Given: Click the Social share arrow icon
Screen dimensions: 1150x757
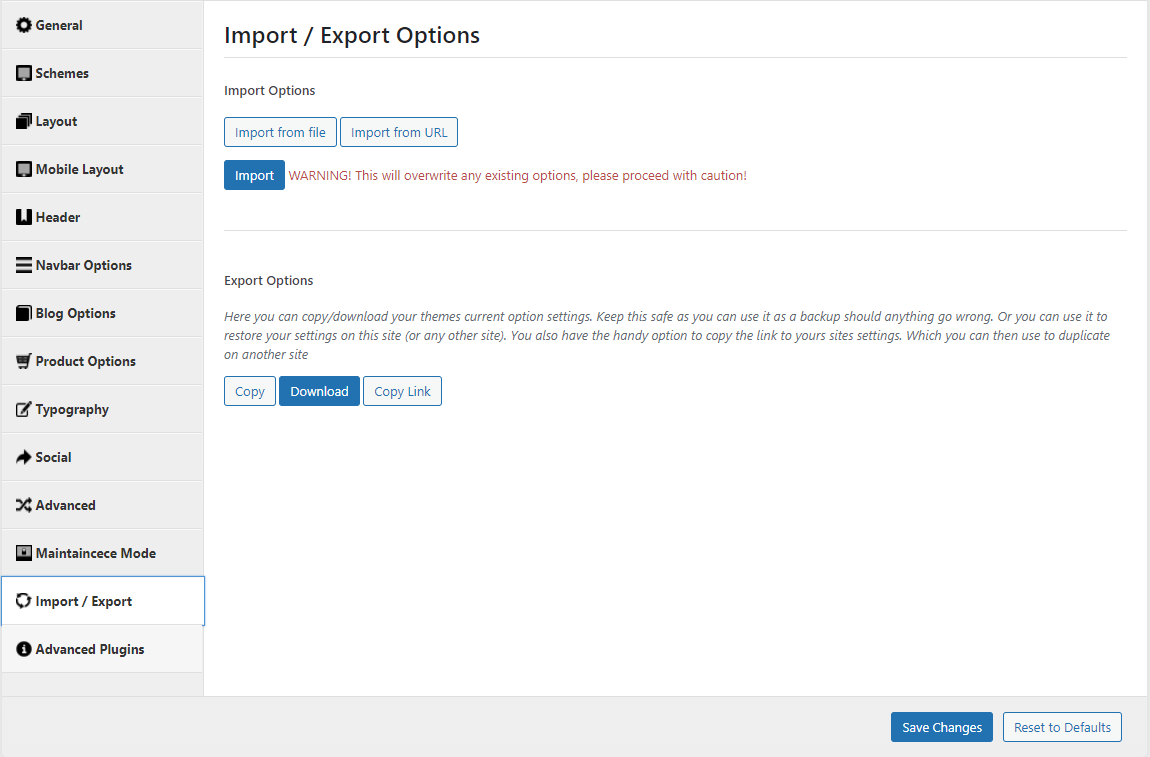Looking at the screenshot, I should tap(24, 457).
